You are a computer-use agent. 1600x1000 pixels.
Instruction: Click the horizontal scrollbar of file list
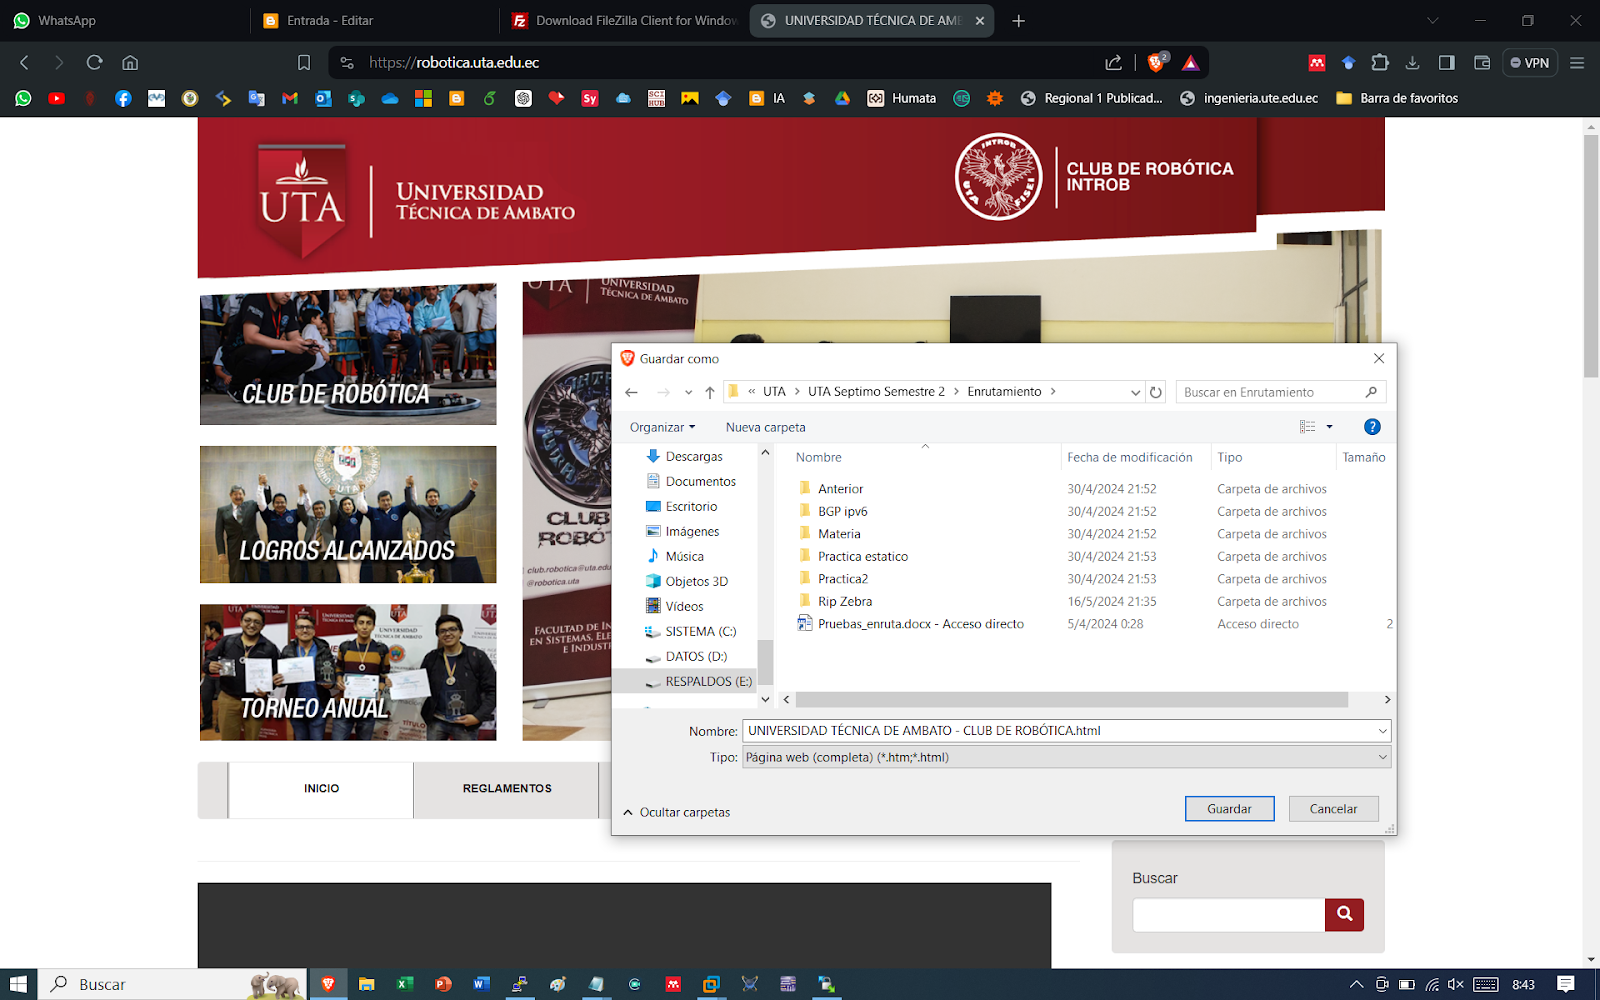point(1071,700)
